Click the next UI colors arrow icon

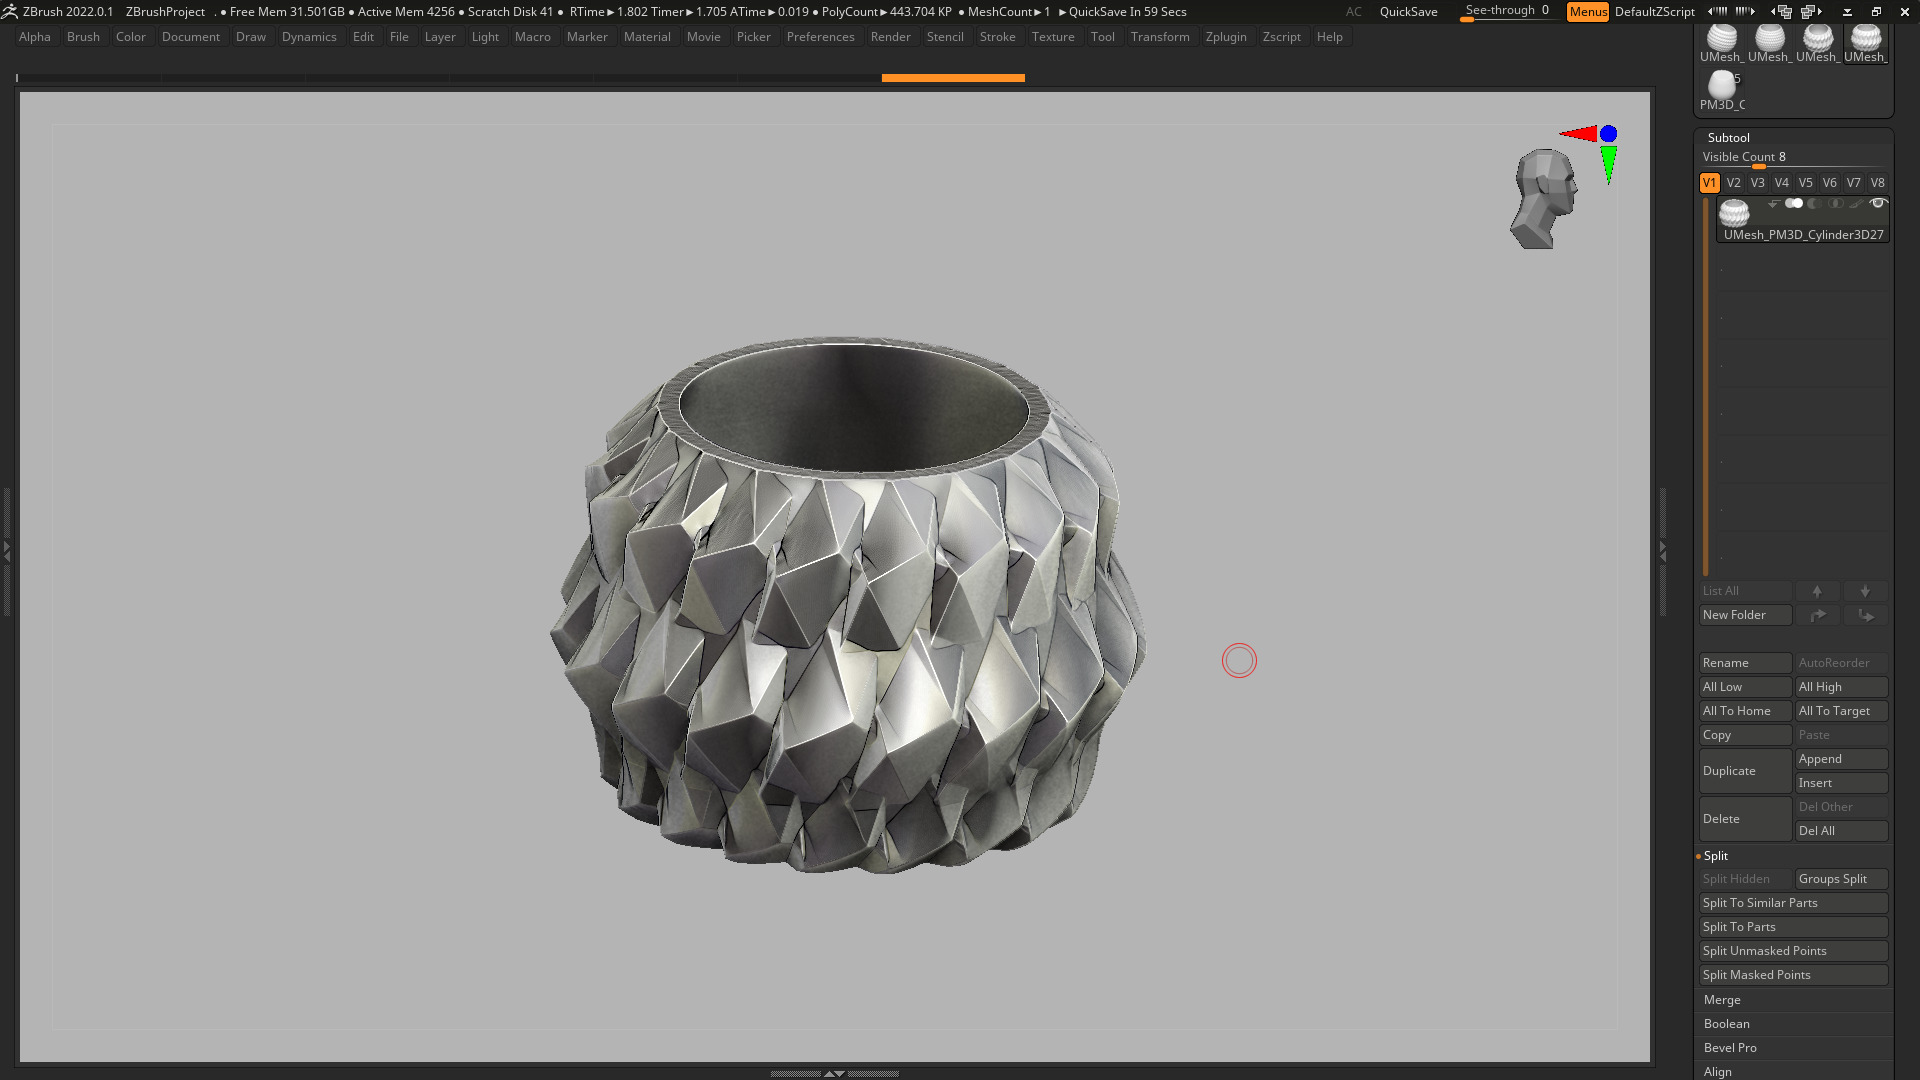click(x=1745, y=11)
